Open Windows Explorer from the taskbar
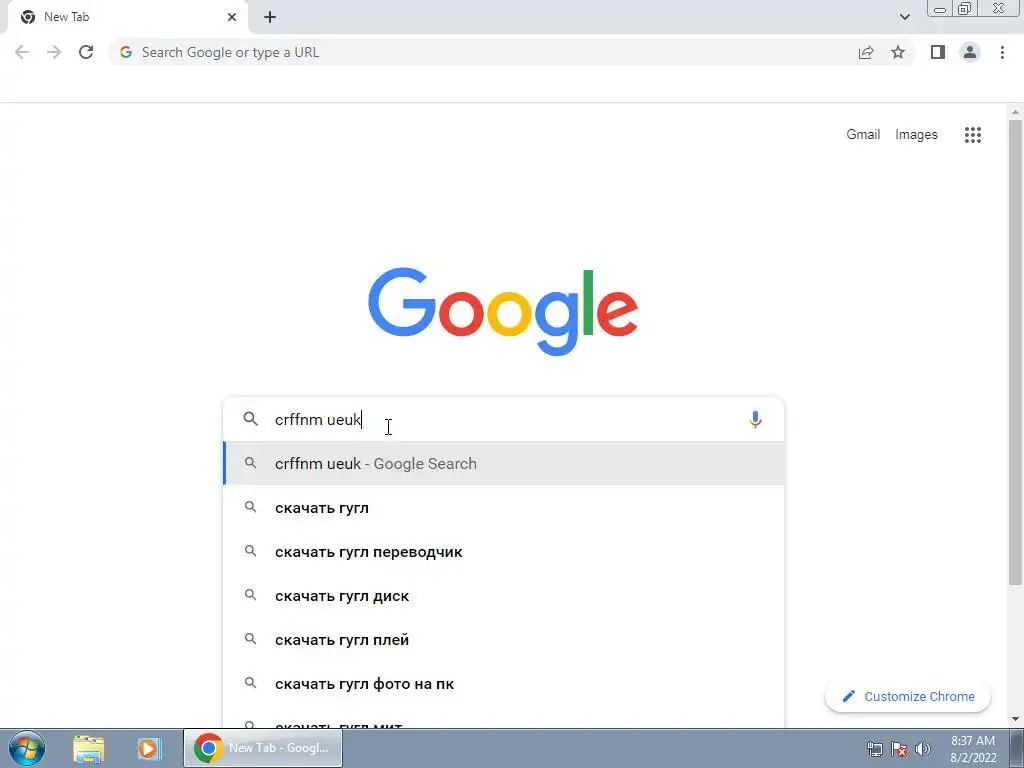Screen dimensions: 1024x768 (89, 748)
